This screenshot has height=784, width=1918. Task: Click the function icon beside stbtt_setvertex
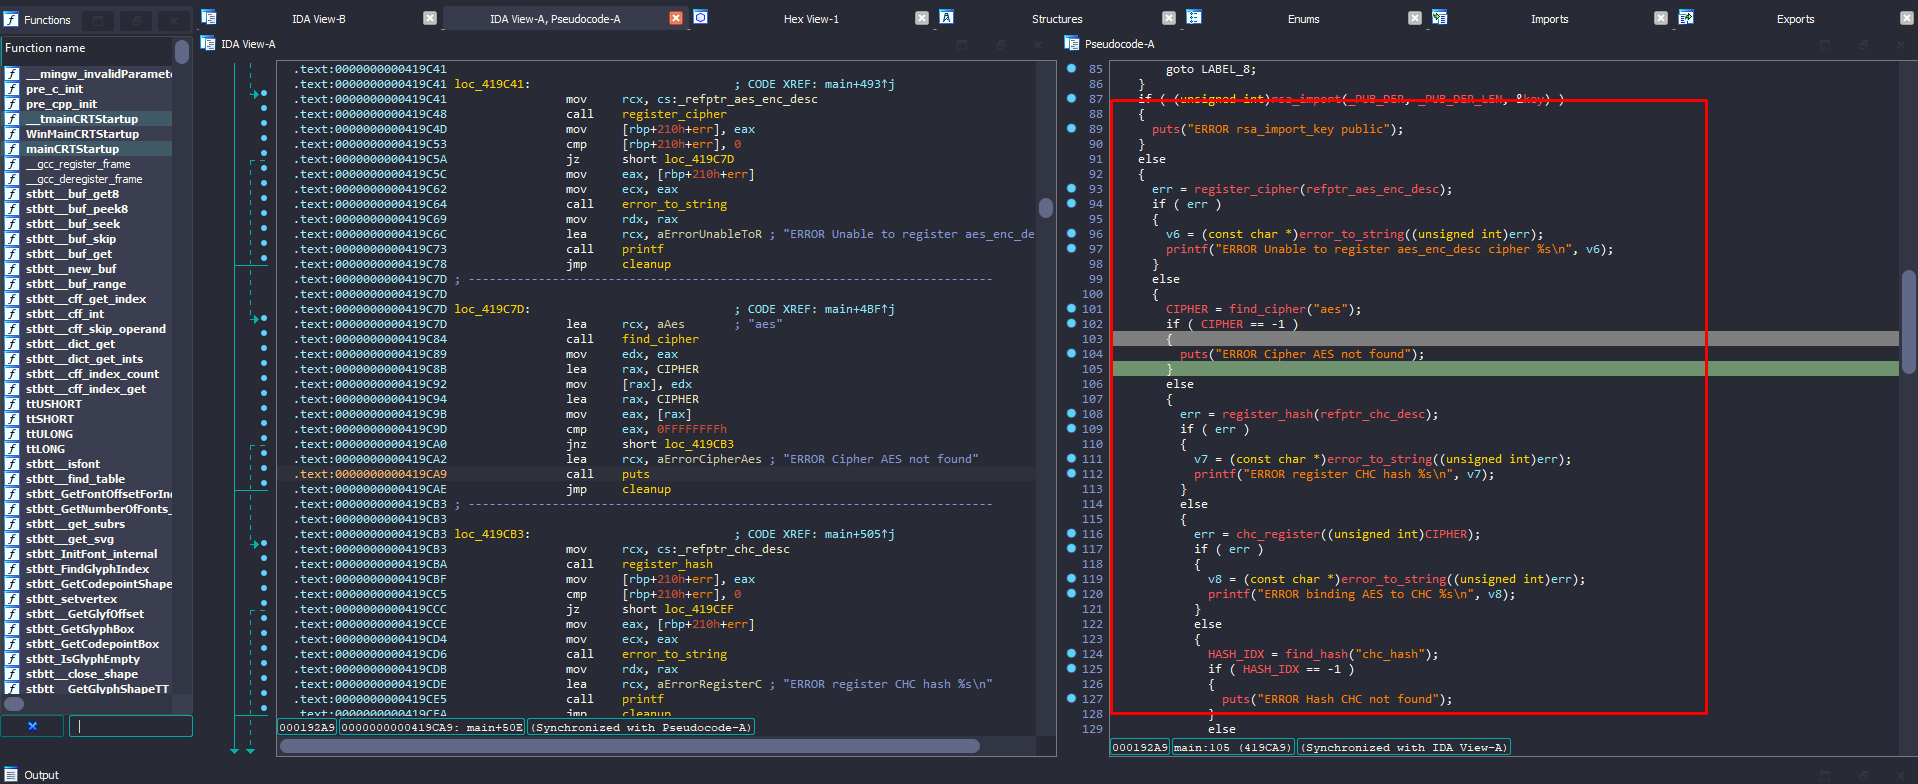[x=12, y=599]
